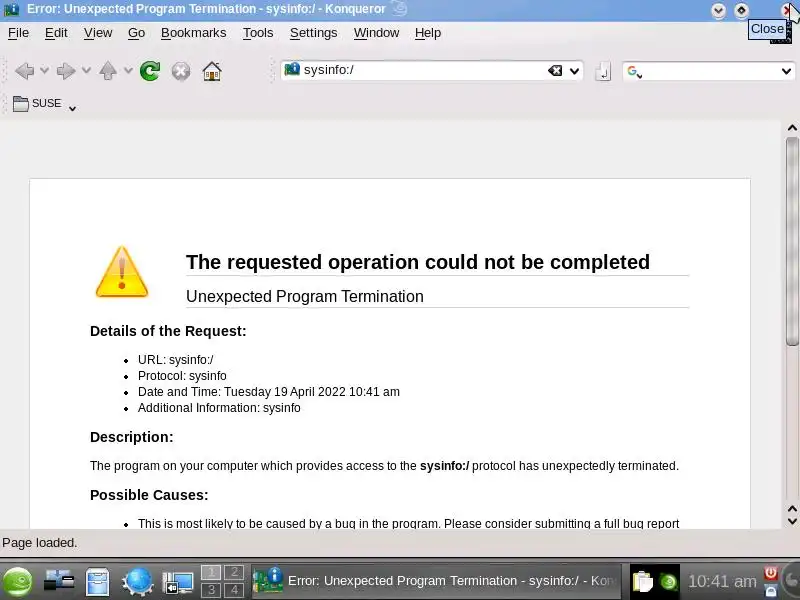The width and height of the screenshot is (800, 600).
Task: Click into the Google search field
Action: coord(711,71)
